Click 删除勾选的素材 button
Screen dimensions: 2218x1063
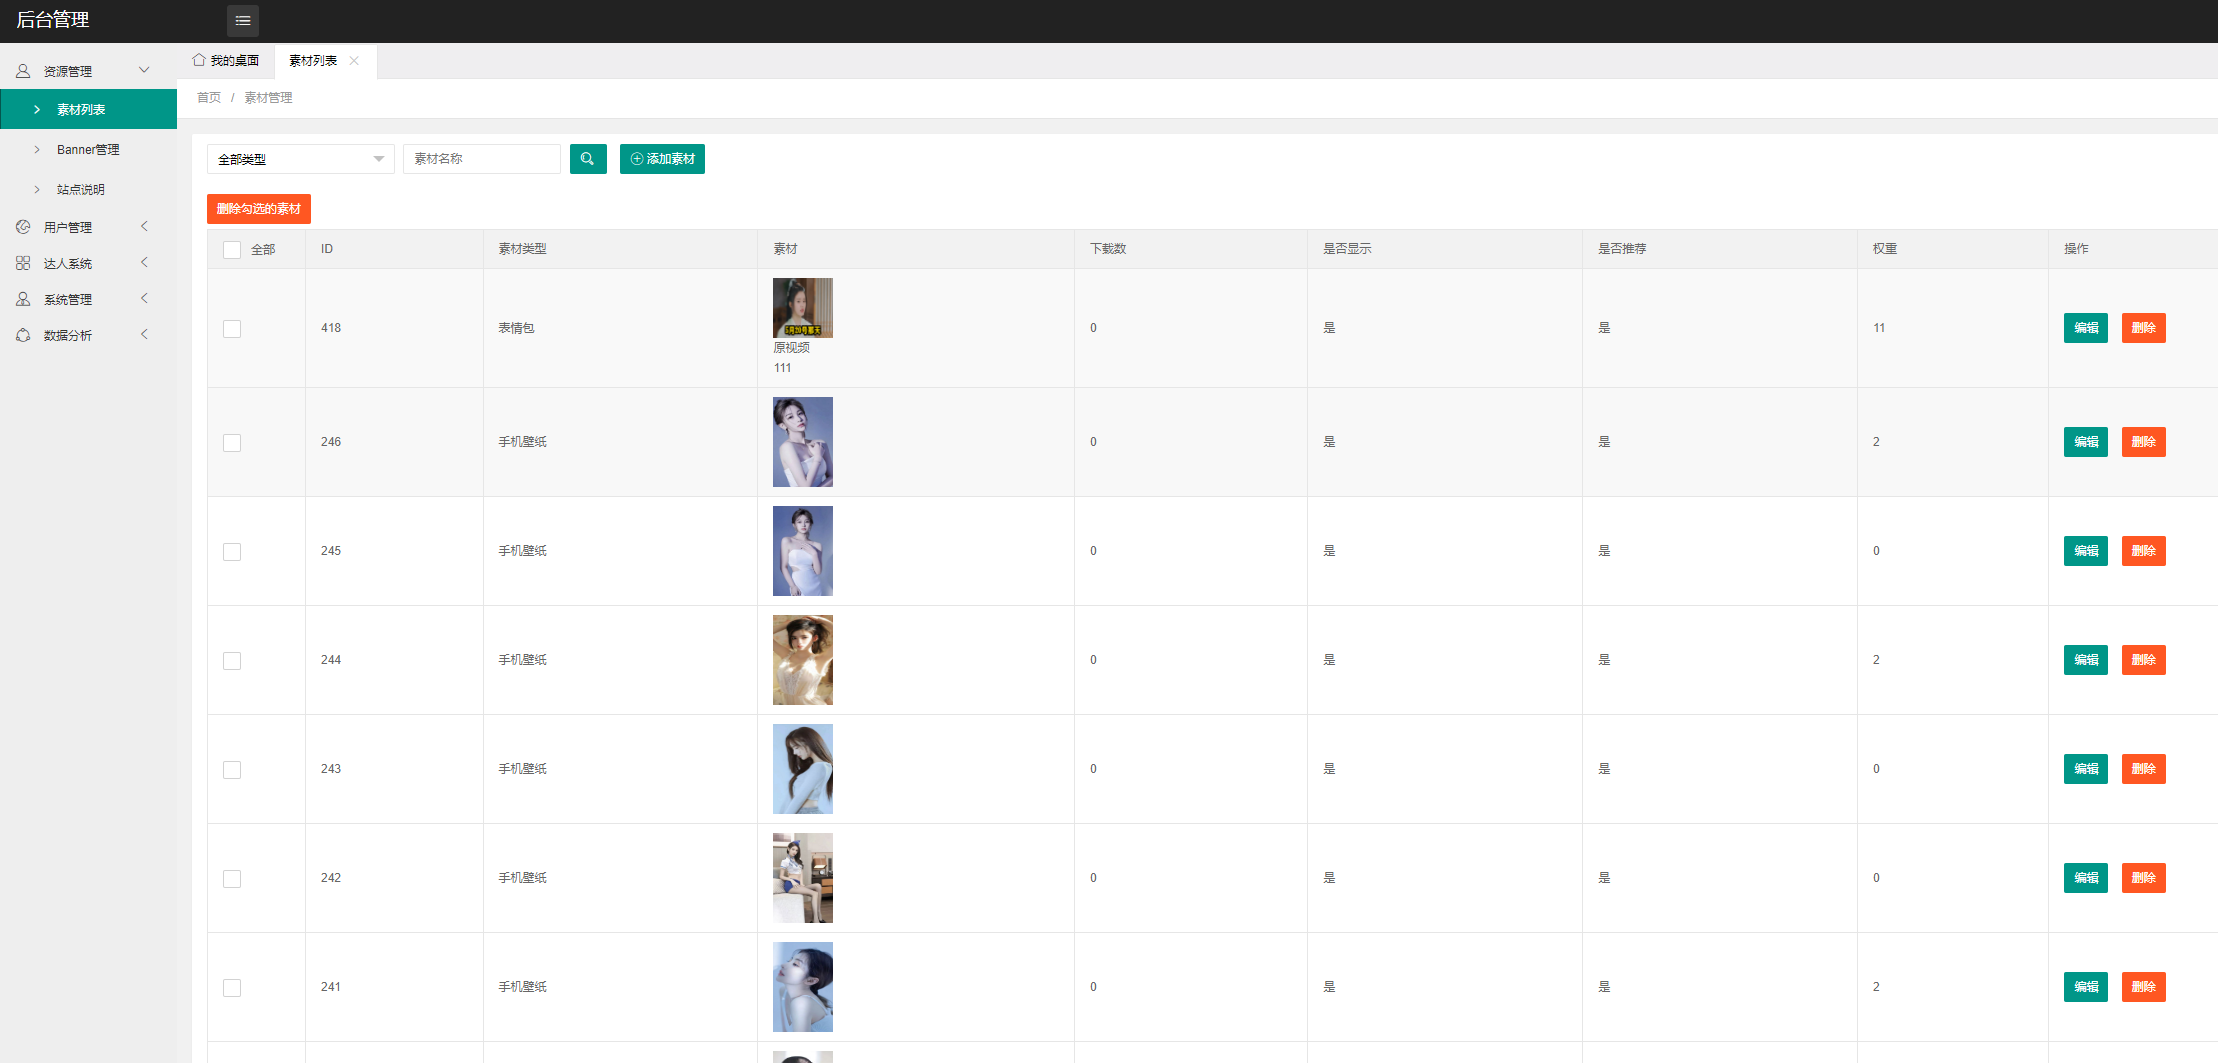pyautogui.click(x=259, y=209)
